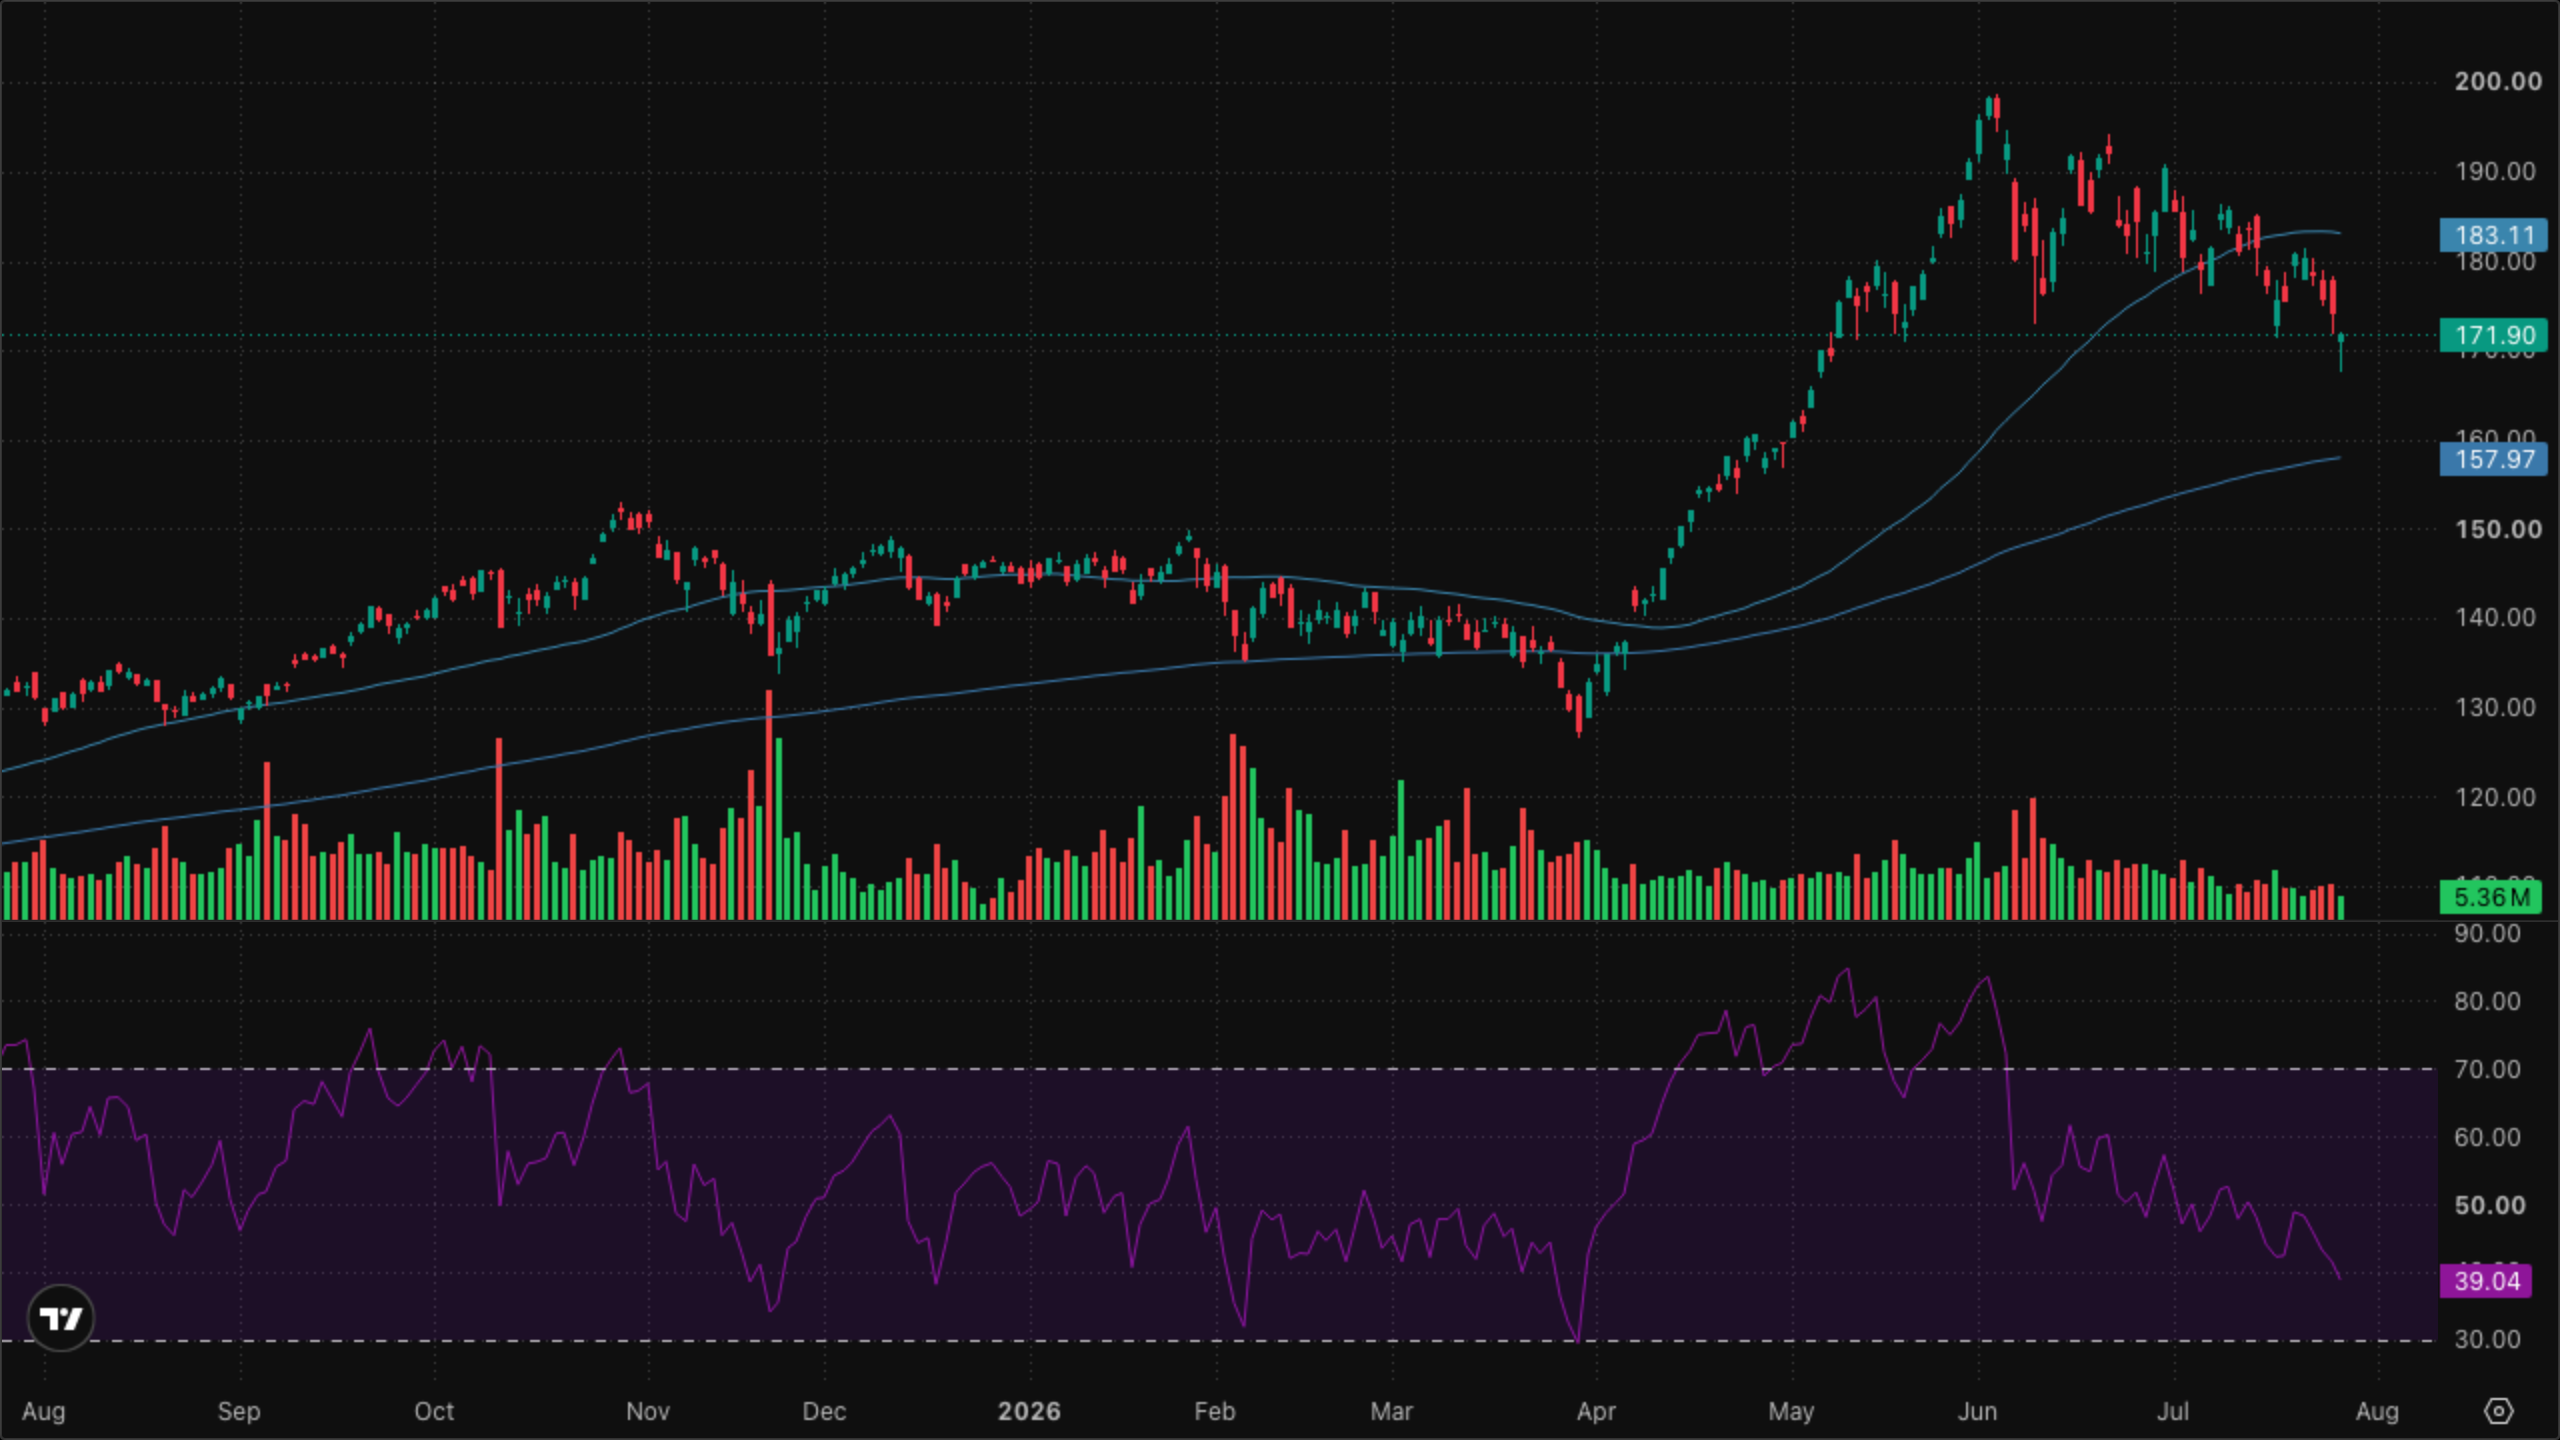Click the 157.97 moving average label
This screenshot has height=1440, width=2560.
point(2494,459)
